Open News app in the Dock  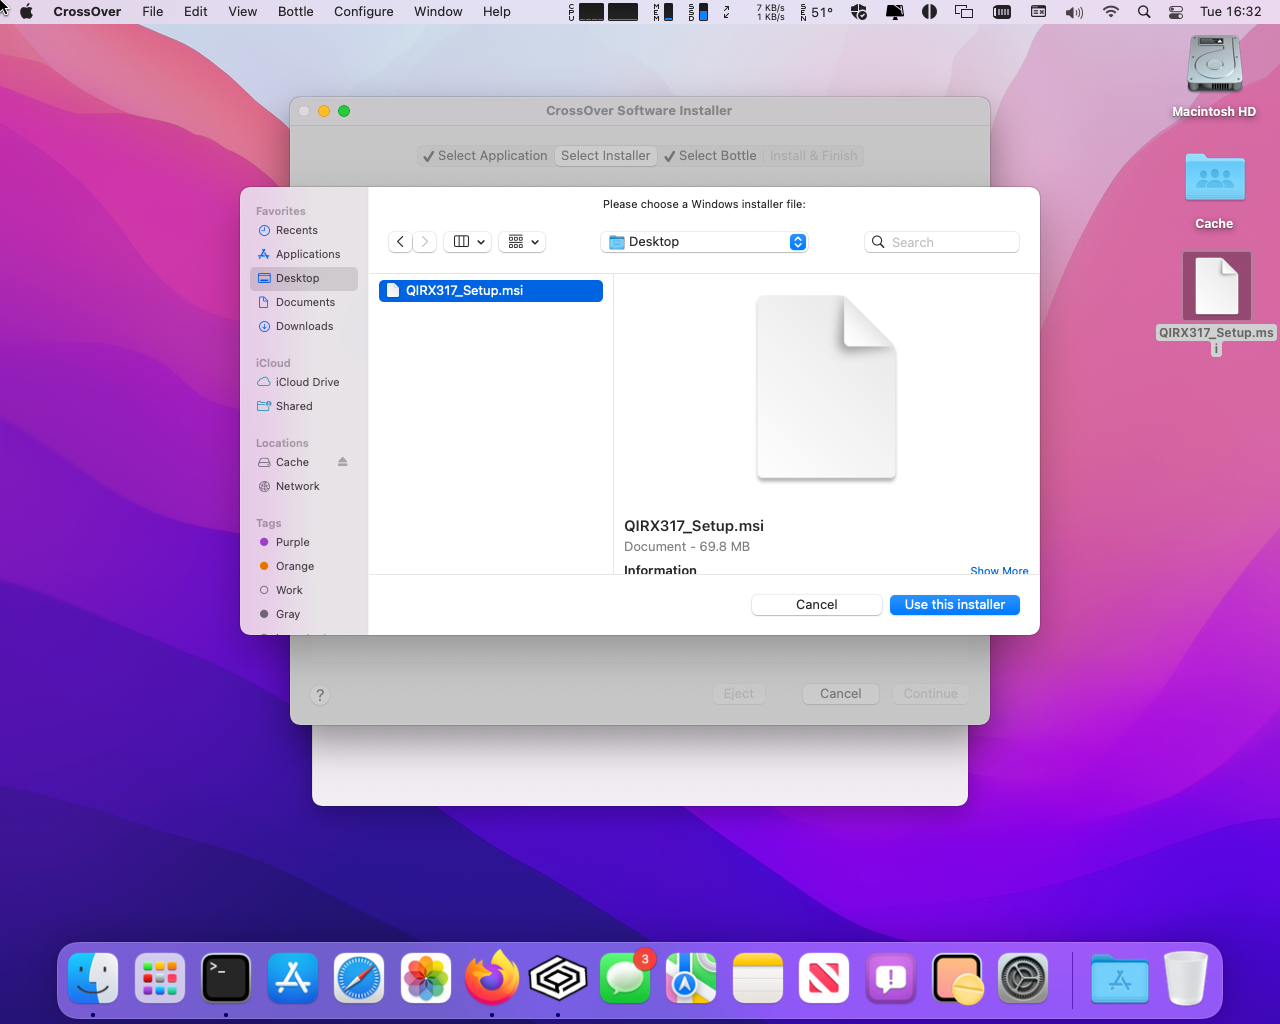824,977
